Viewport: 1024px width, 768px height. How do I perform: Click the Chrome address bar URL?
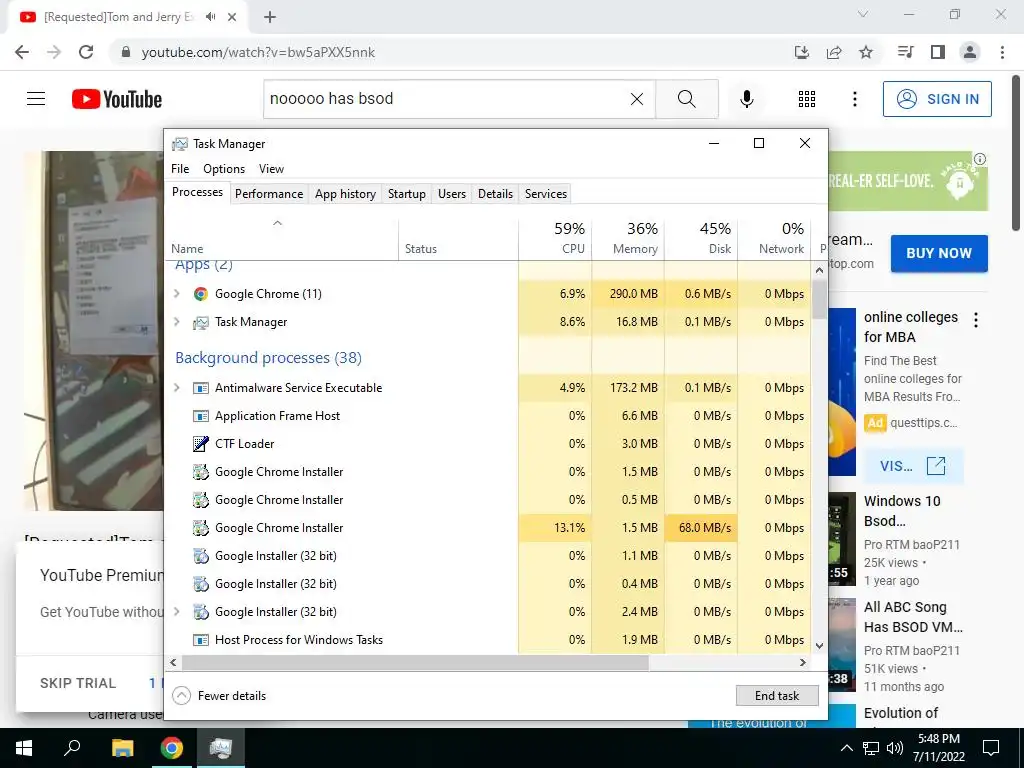pyautogui.click(x=258, y=52)
